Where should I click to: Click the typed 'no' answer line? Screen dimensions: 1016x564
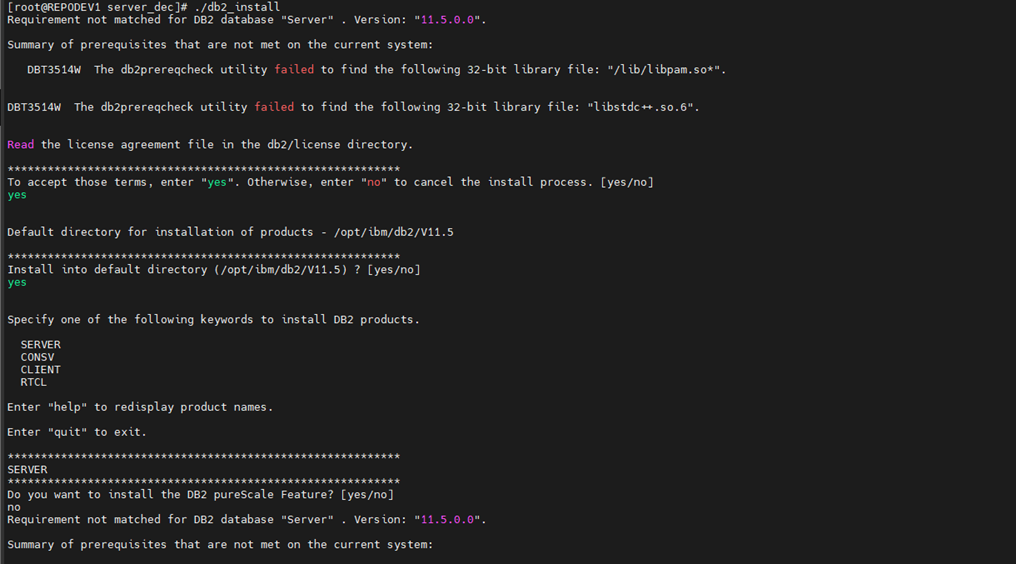[14, 508]
